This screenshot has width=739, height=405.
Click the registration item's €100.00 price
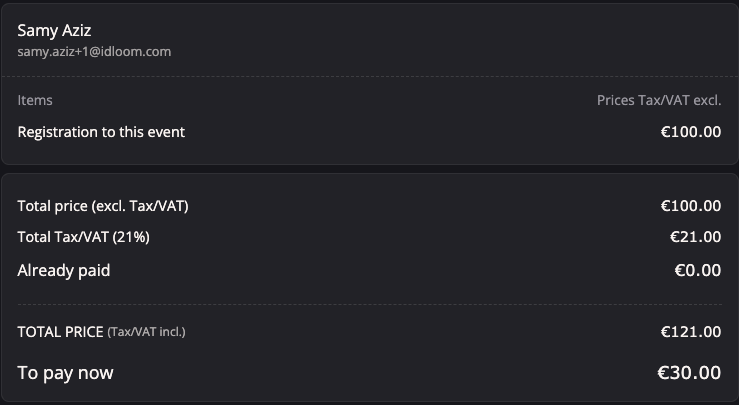690,131
